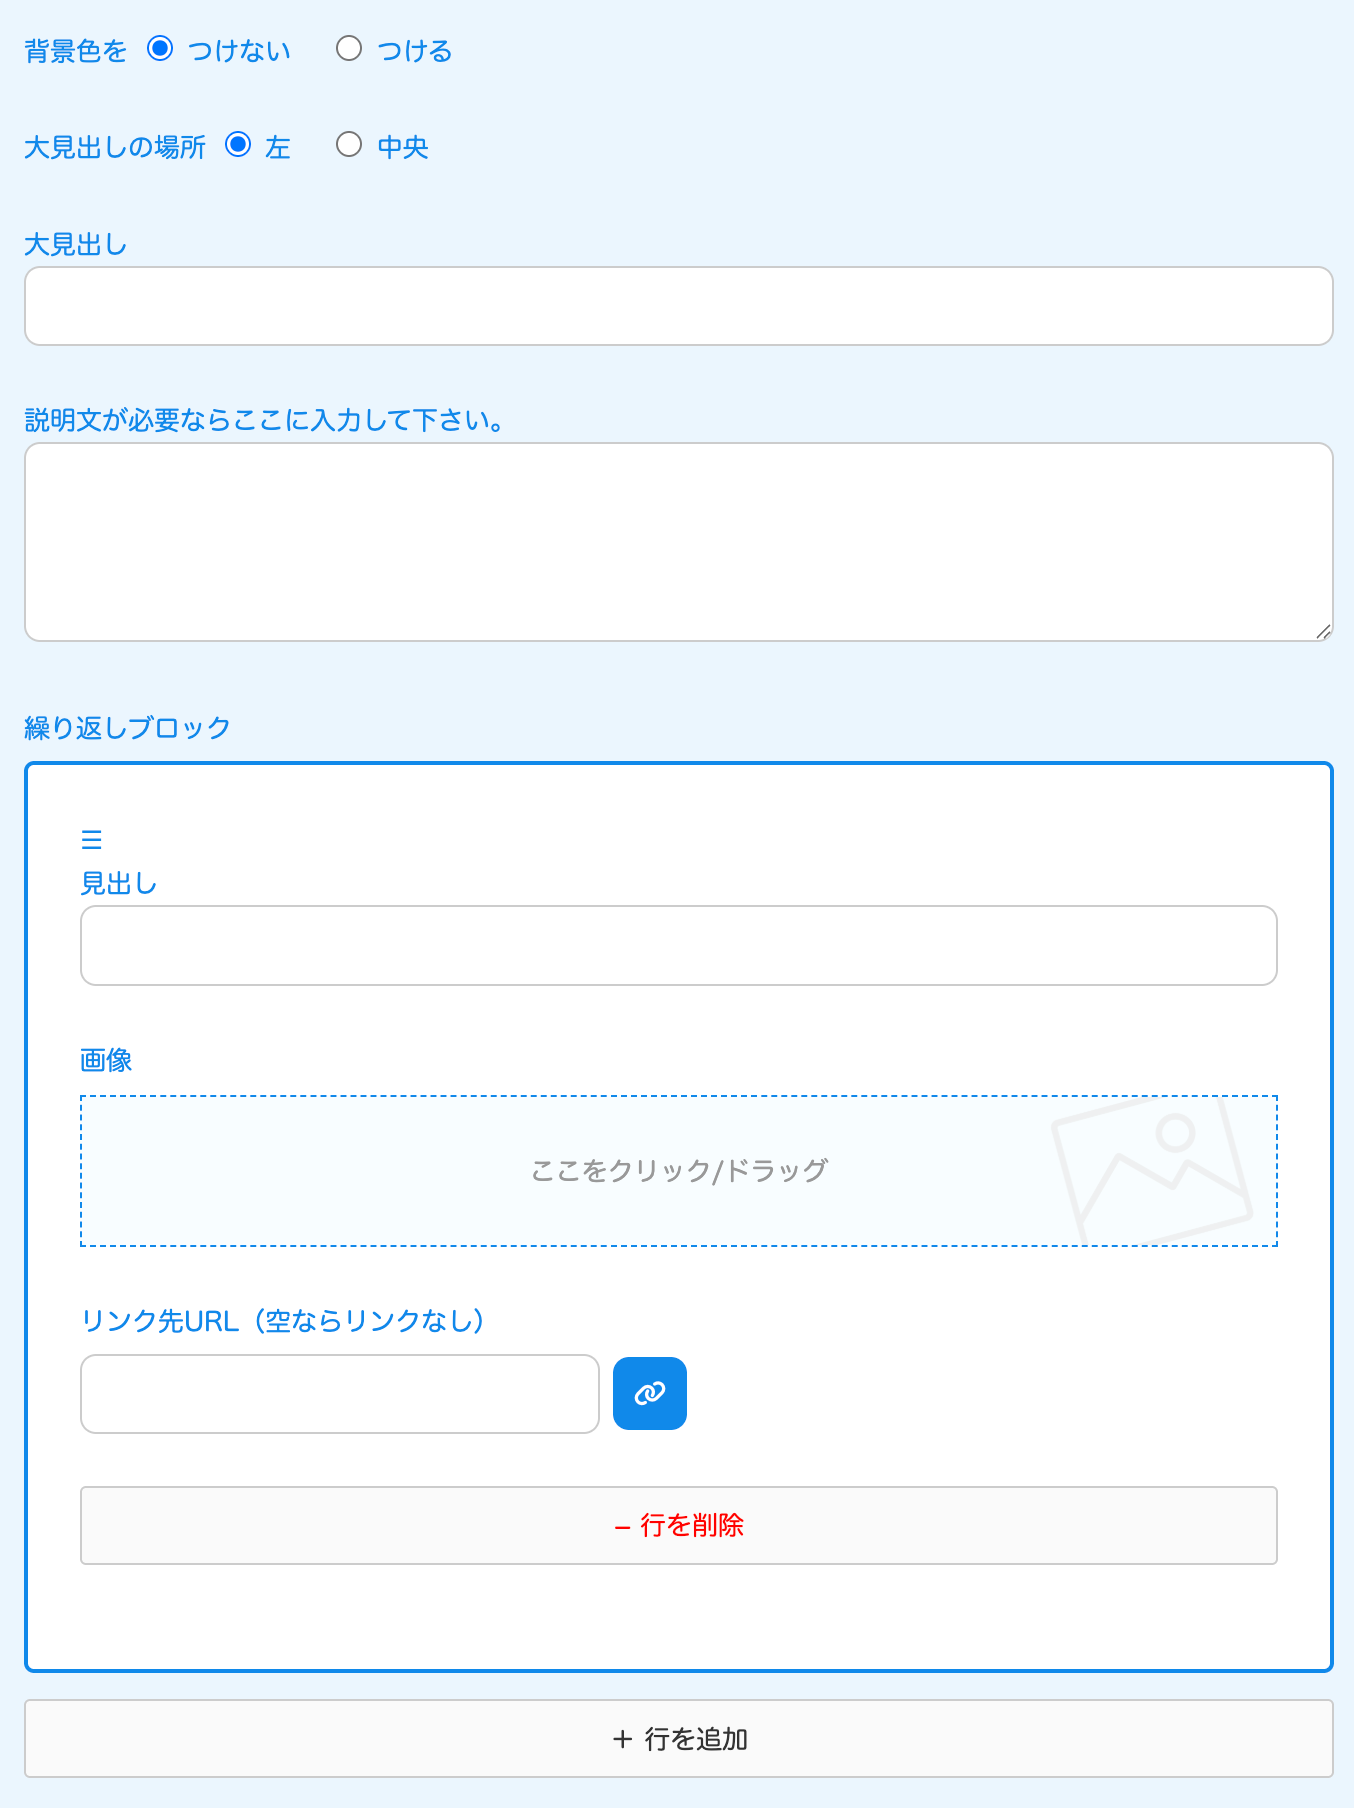Image resolution: width=1354 pixels, height=1808 pixels.
Task: Click the 大見出し field label
Action: [76, 244]
